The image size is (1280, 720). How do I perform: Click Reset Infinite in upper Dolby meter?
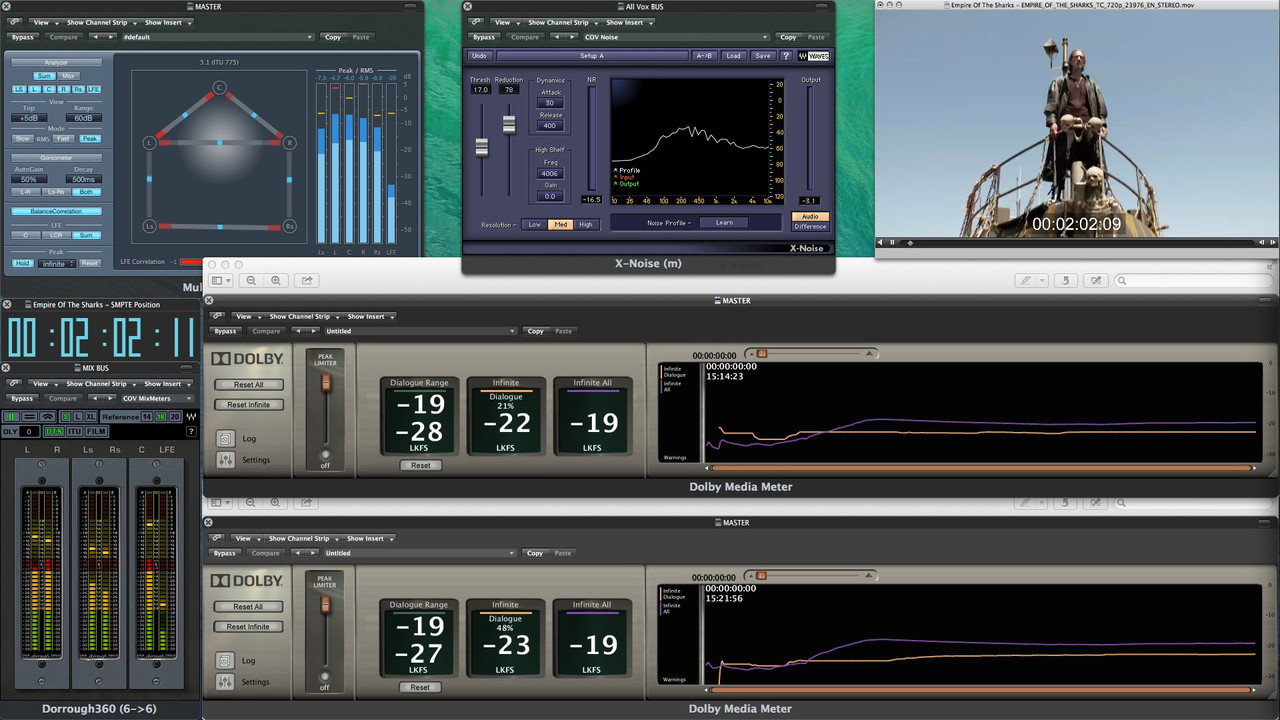coord(248,405)
